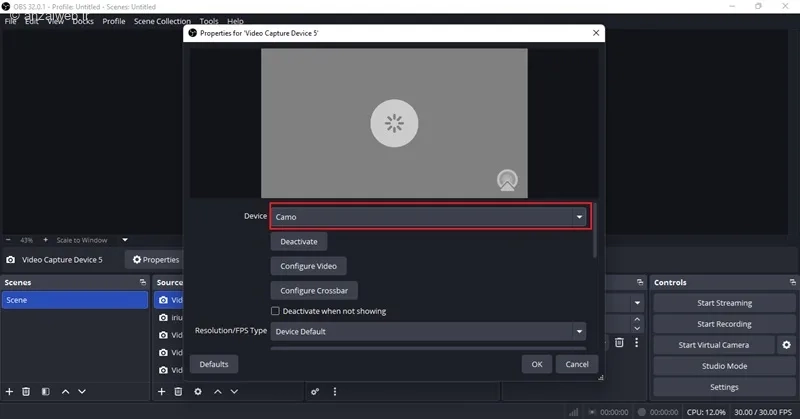
Task: Toggle Studio Mode
Action: 724,366
